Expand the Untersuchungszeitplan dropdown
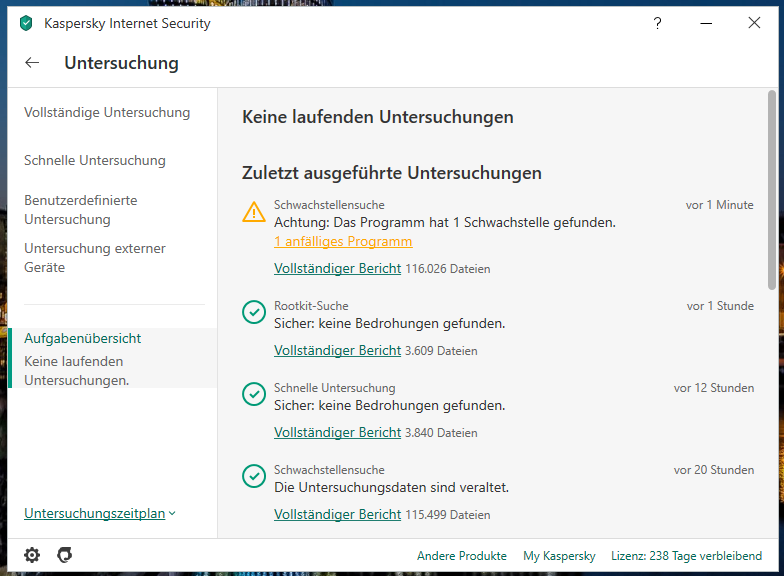 [99, 514]
